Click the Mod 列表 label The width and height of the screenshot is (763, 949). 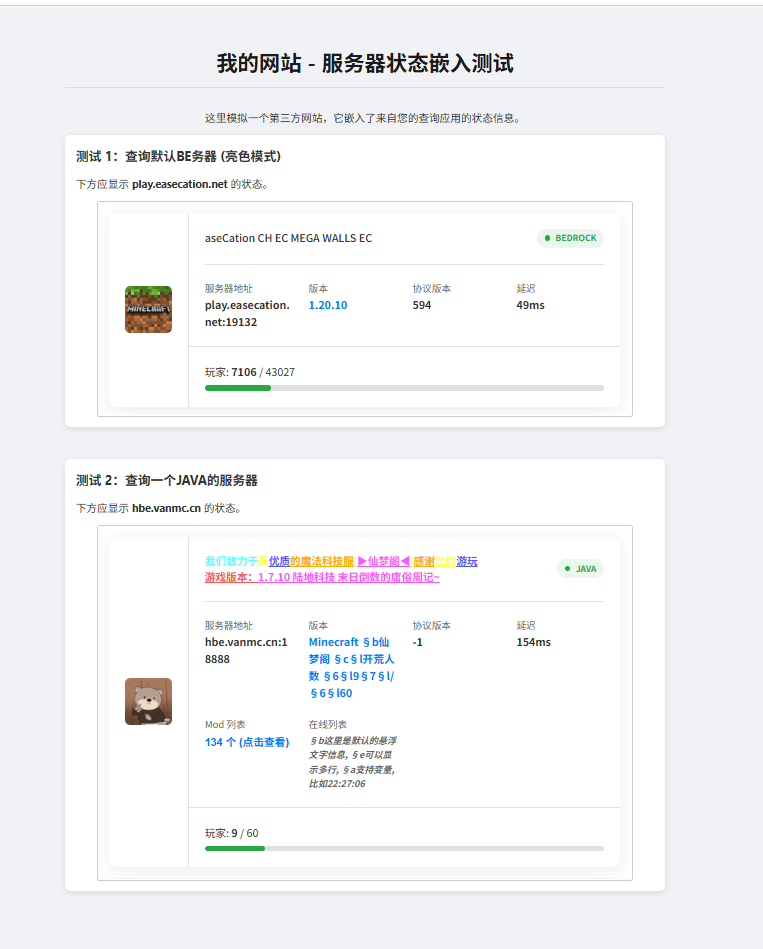pos(225,724)
